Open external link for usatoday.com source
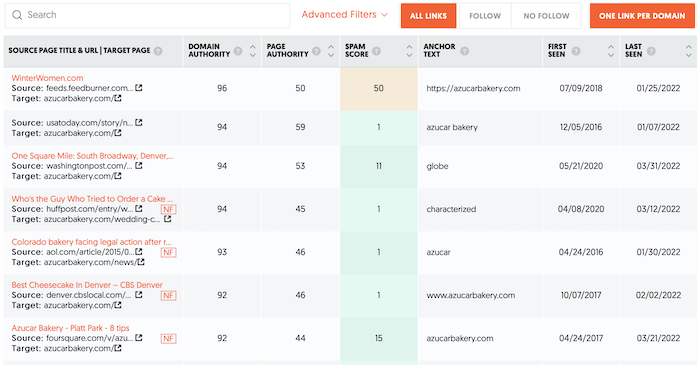This screenshot has height=365, width=700. (x=139, y=122)
